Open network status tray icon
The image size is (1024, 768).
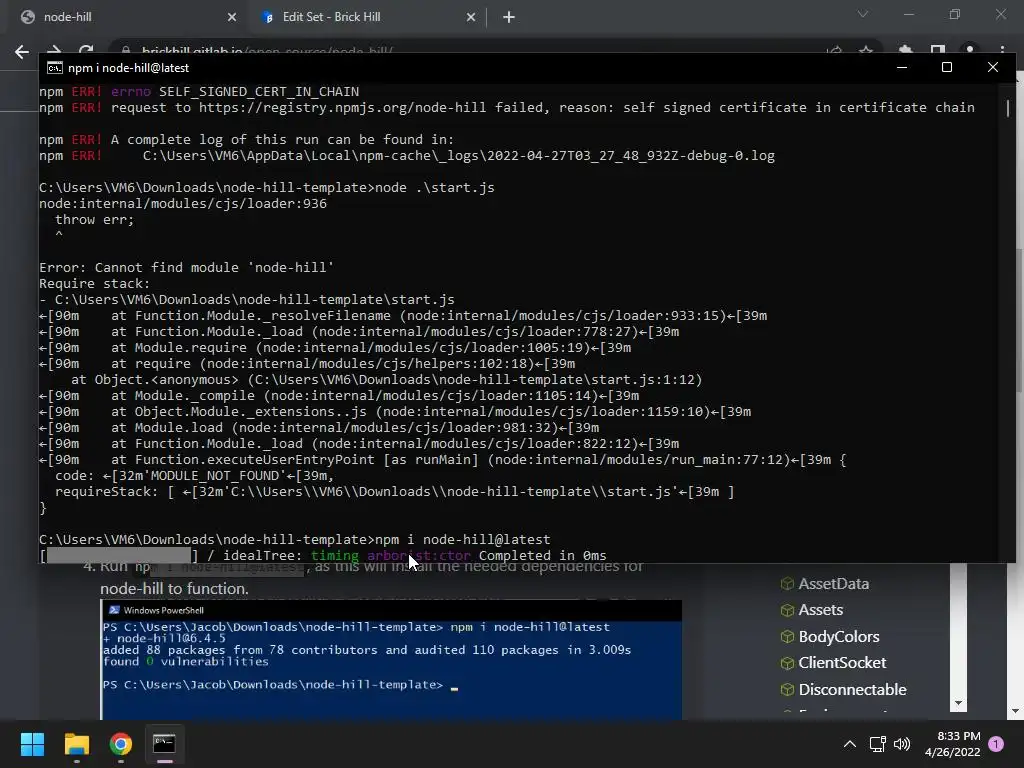pos(878,744)
